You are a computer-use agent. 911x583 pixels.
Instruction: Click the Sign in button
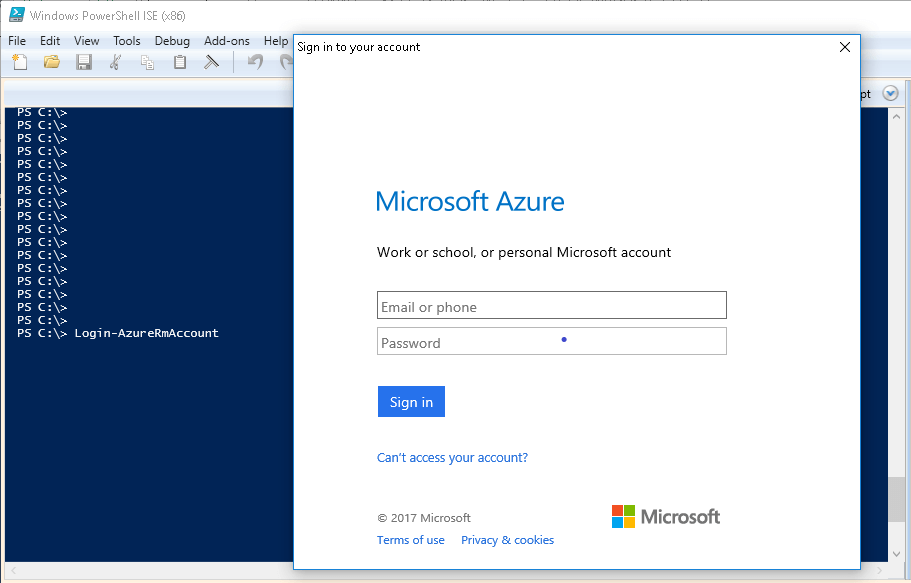pyautogui.click(x=411, y=402)
